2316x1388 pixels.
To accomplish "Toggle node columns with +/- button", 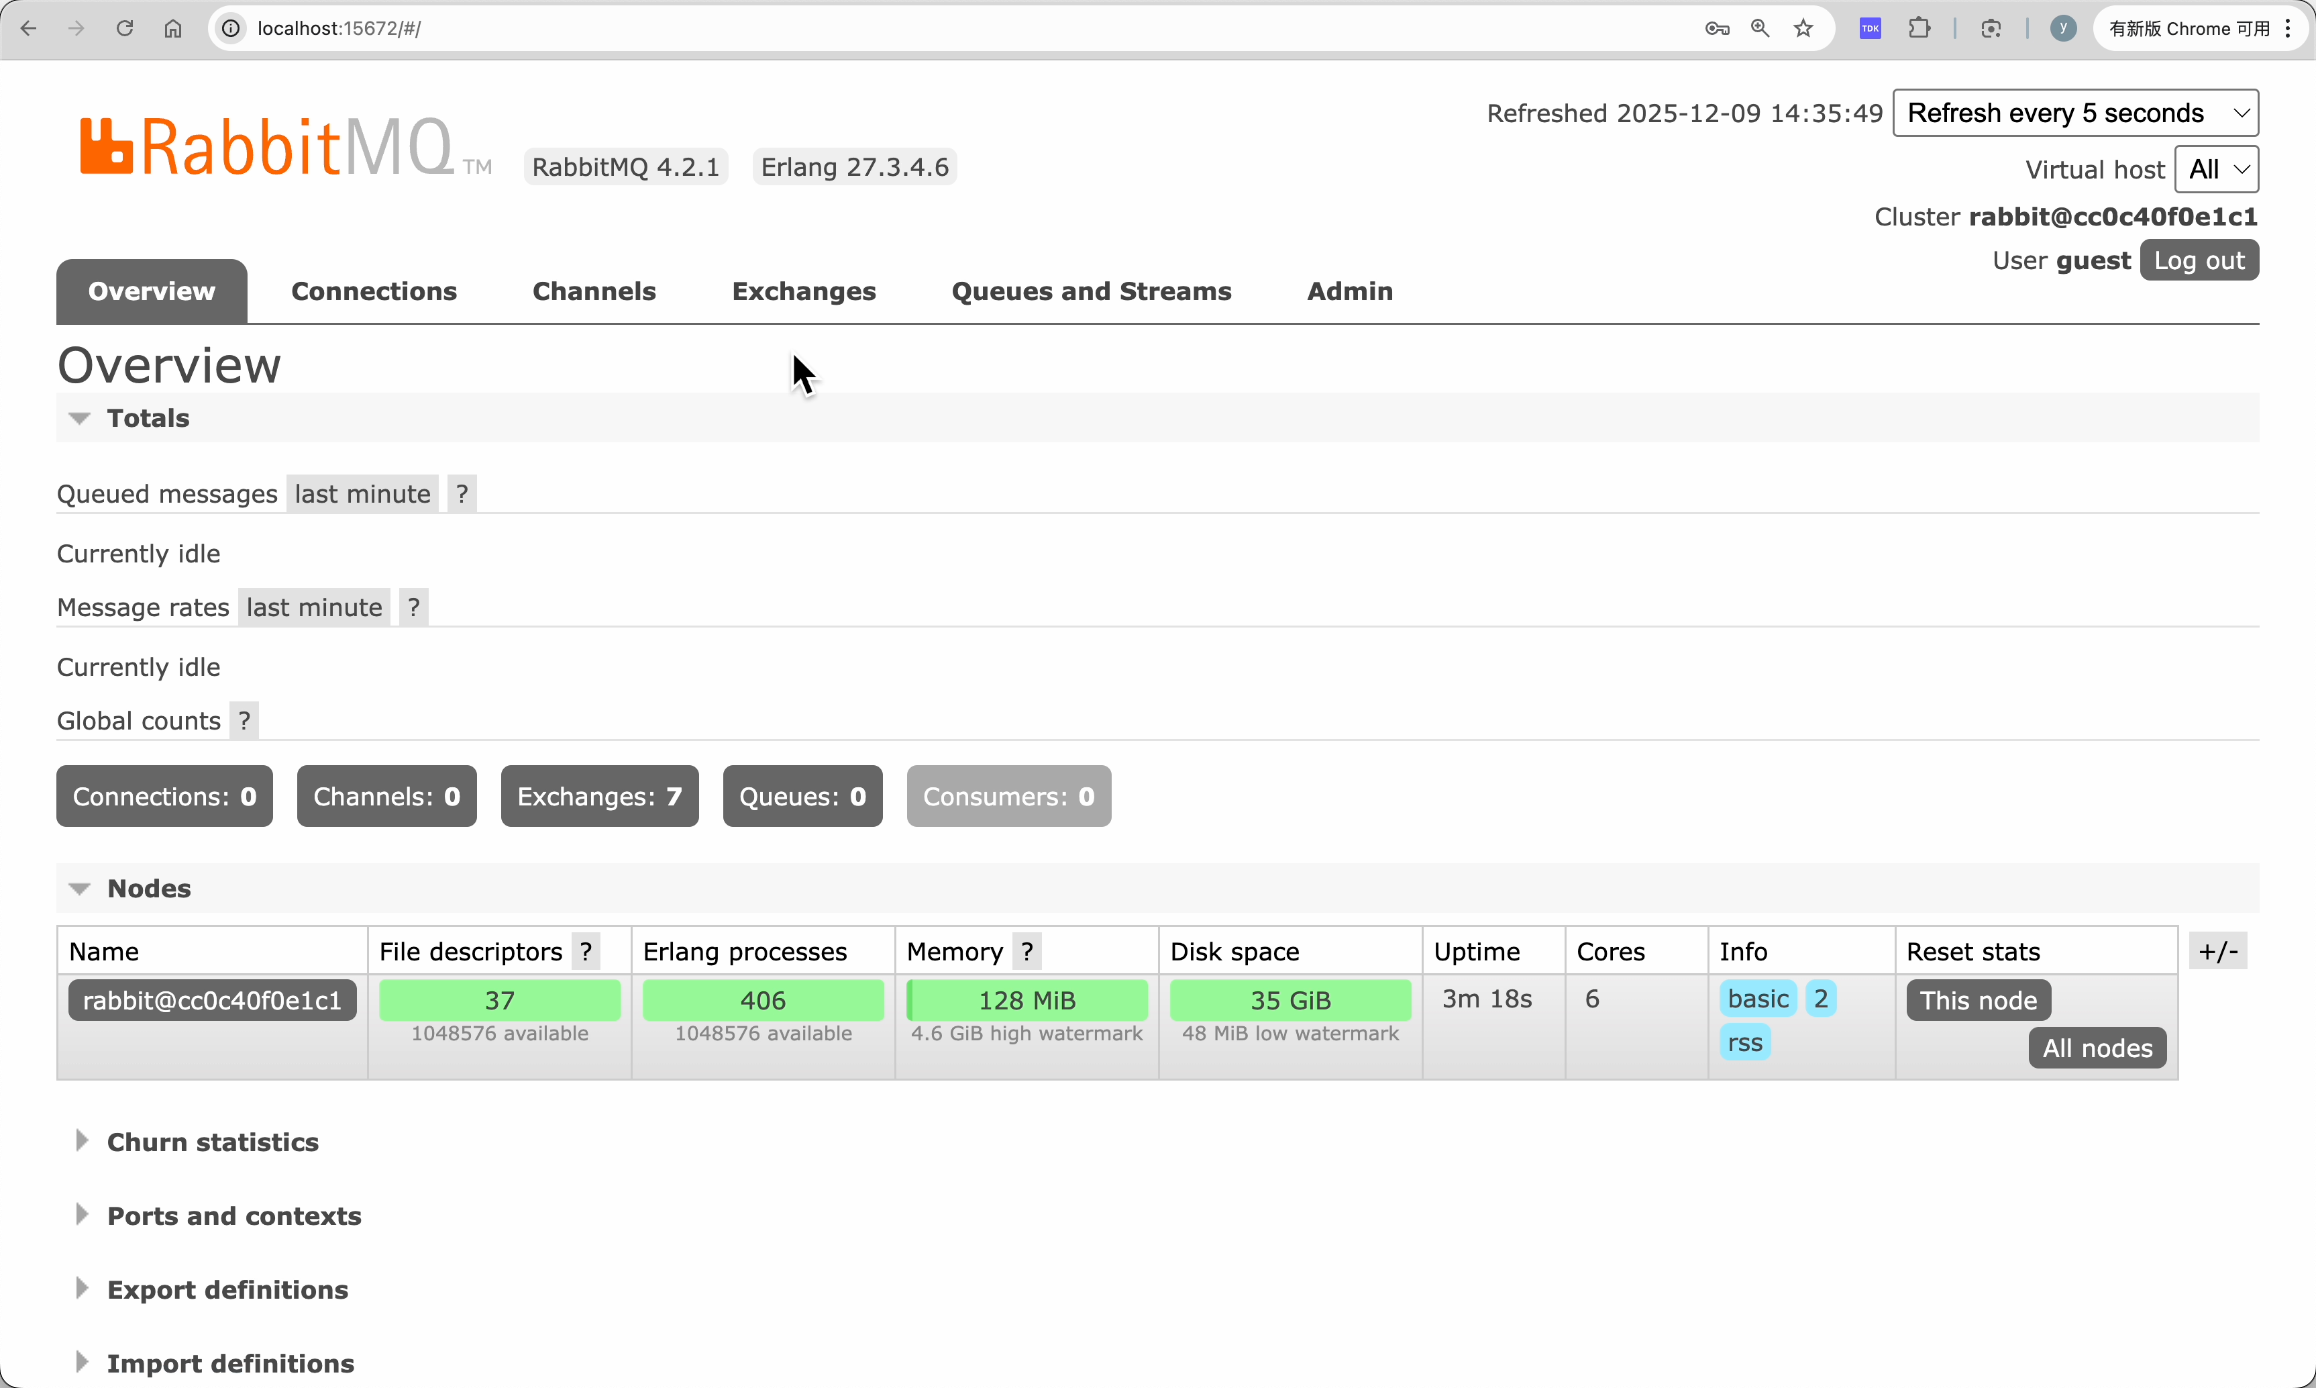I will tap(2217, 951).
